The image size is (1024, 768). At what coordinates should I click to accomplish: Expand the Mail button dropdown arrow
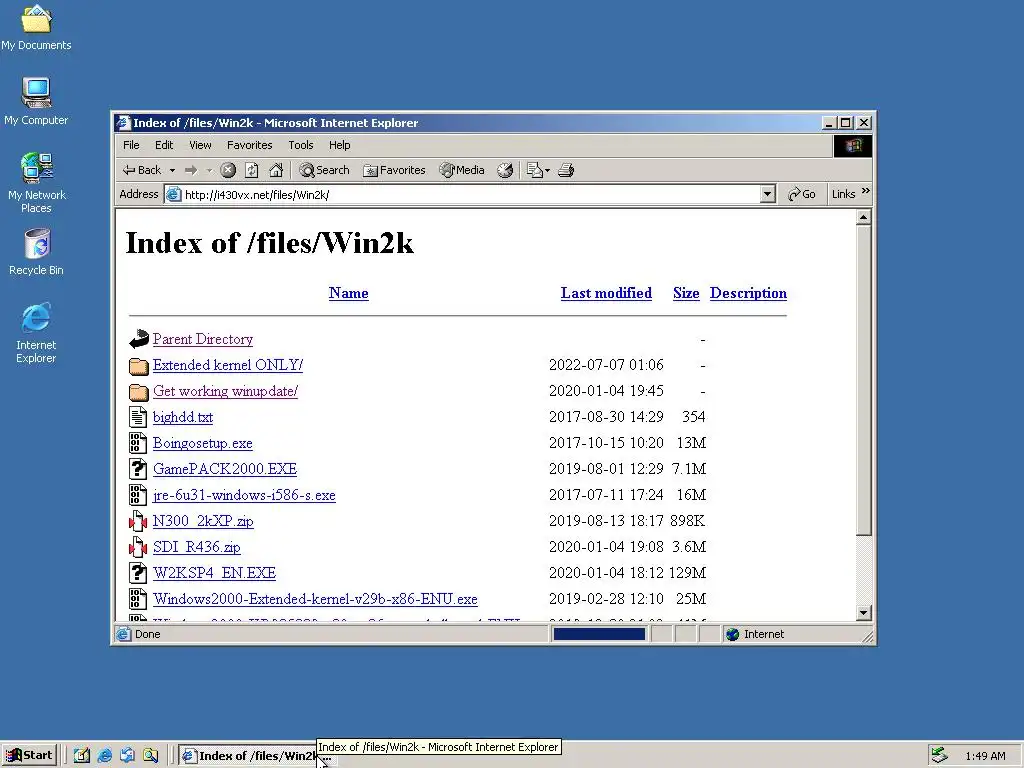pyautogui.click(x=547, y=170)
